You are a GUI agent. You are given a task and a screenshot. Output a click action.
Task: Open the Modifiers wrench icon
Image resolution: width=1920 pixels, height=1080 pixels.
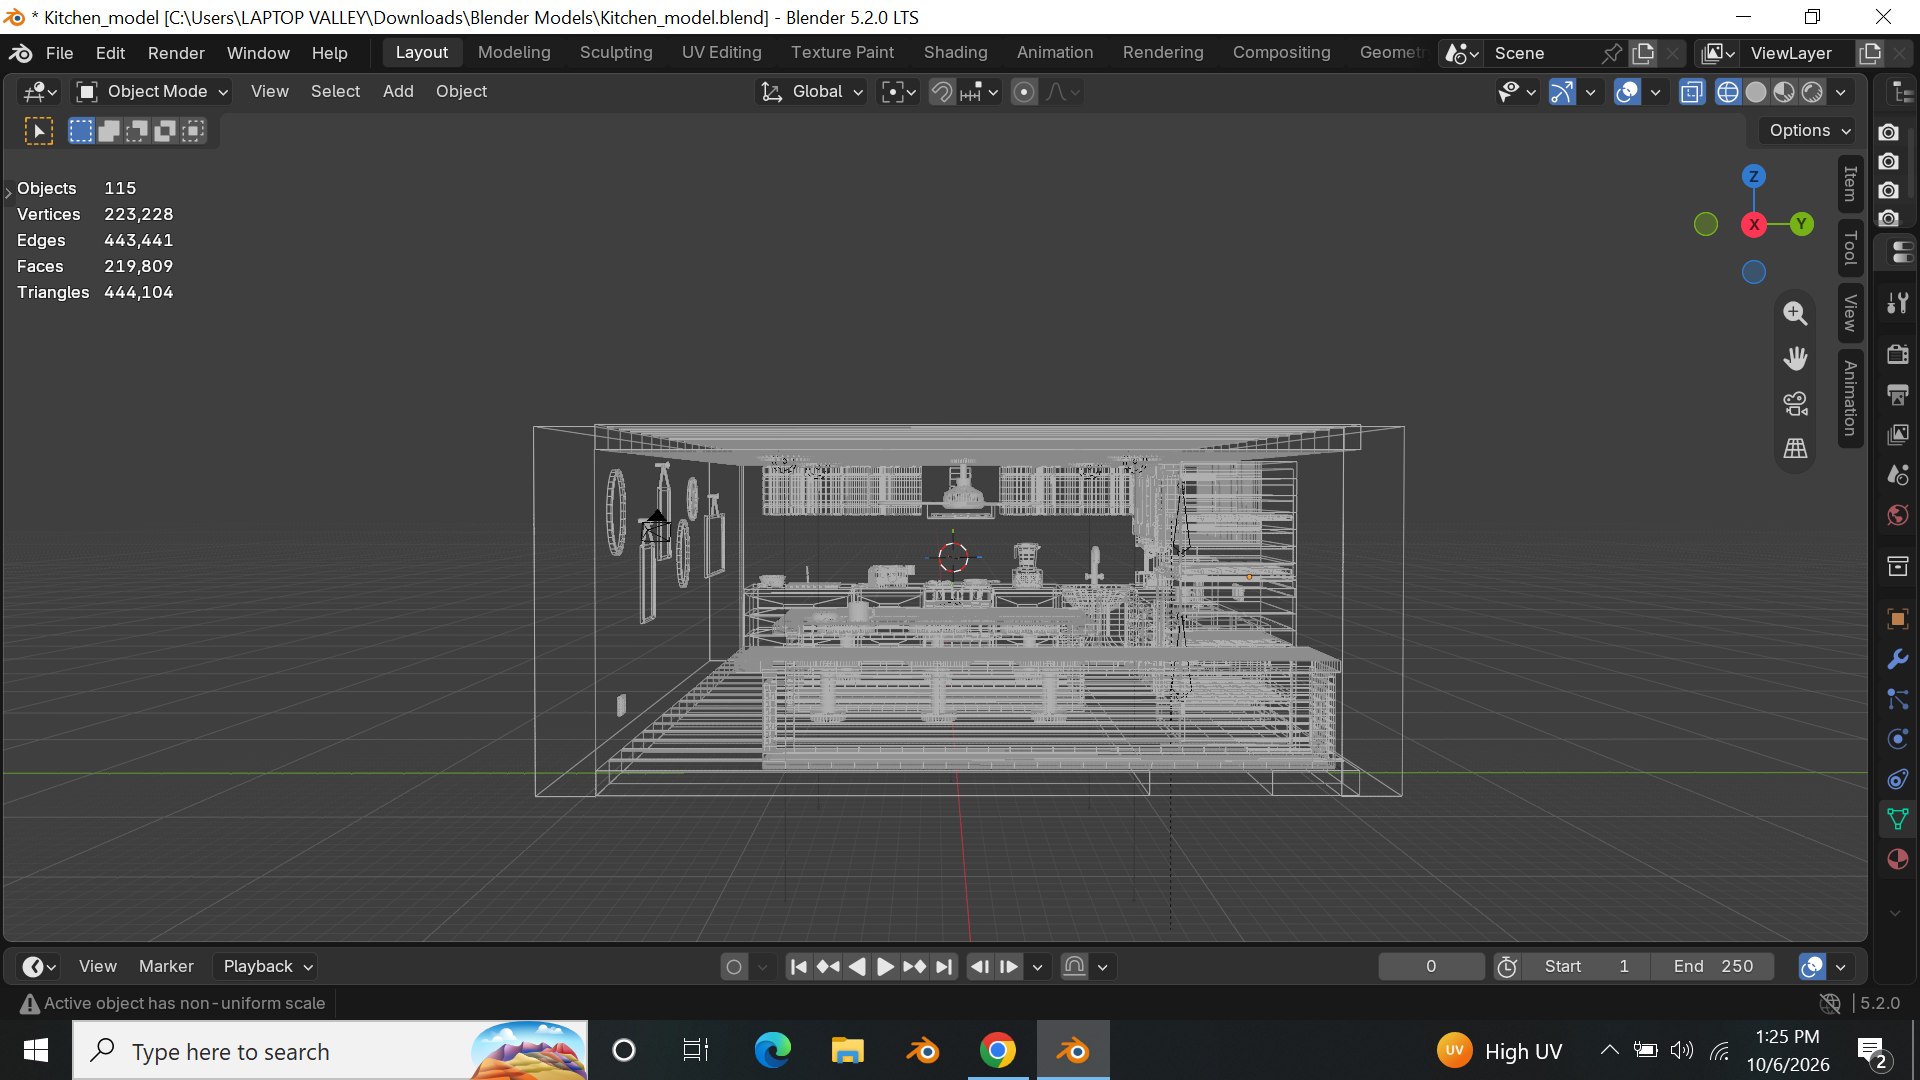tap(1897, 659)
